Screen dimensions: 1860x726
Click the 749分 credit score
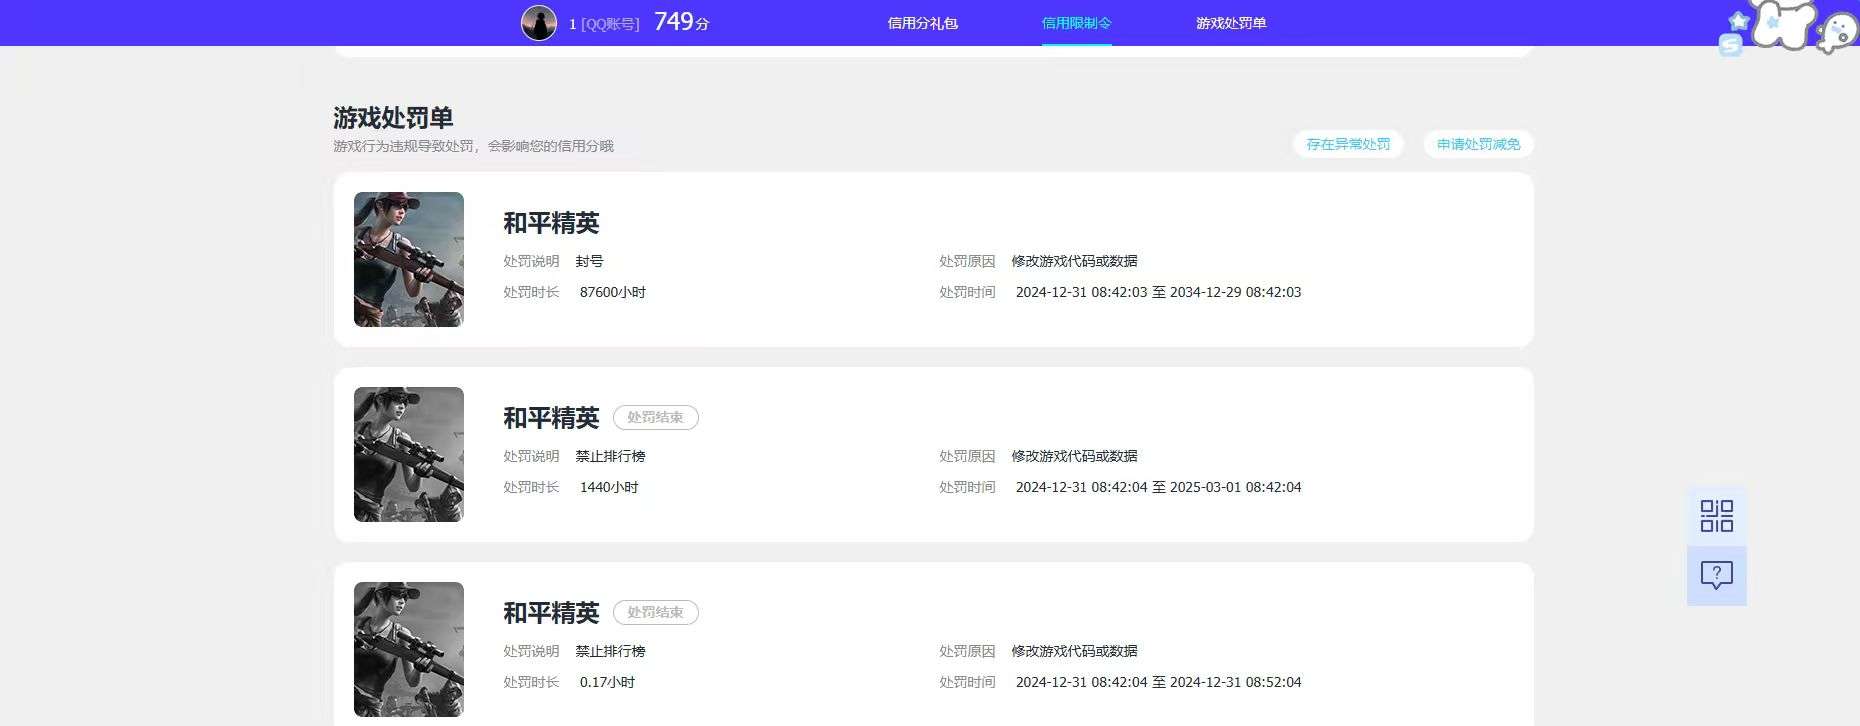[681, 22]
